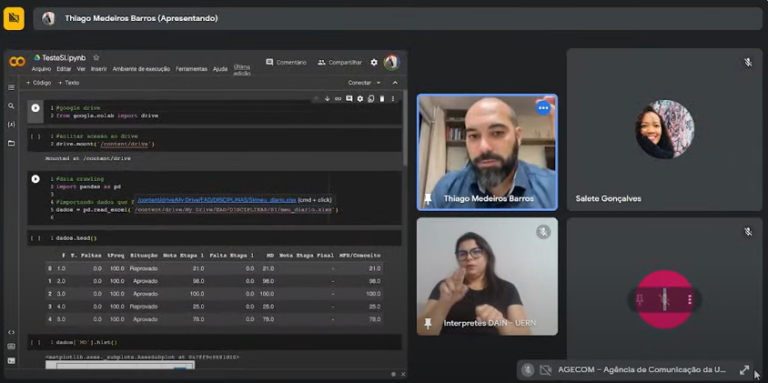Open the table of contents sidebar icon
This screenshot has width=768, height=383.
pos(11,87)
